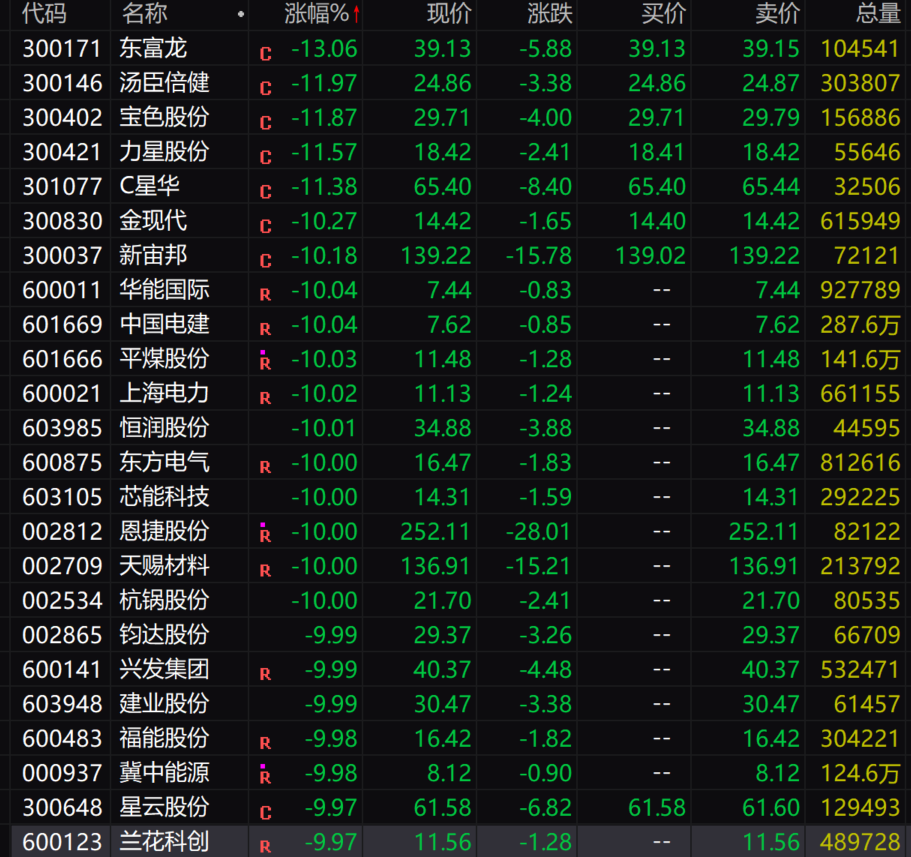Select stock code 000937

62,773
